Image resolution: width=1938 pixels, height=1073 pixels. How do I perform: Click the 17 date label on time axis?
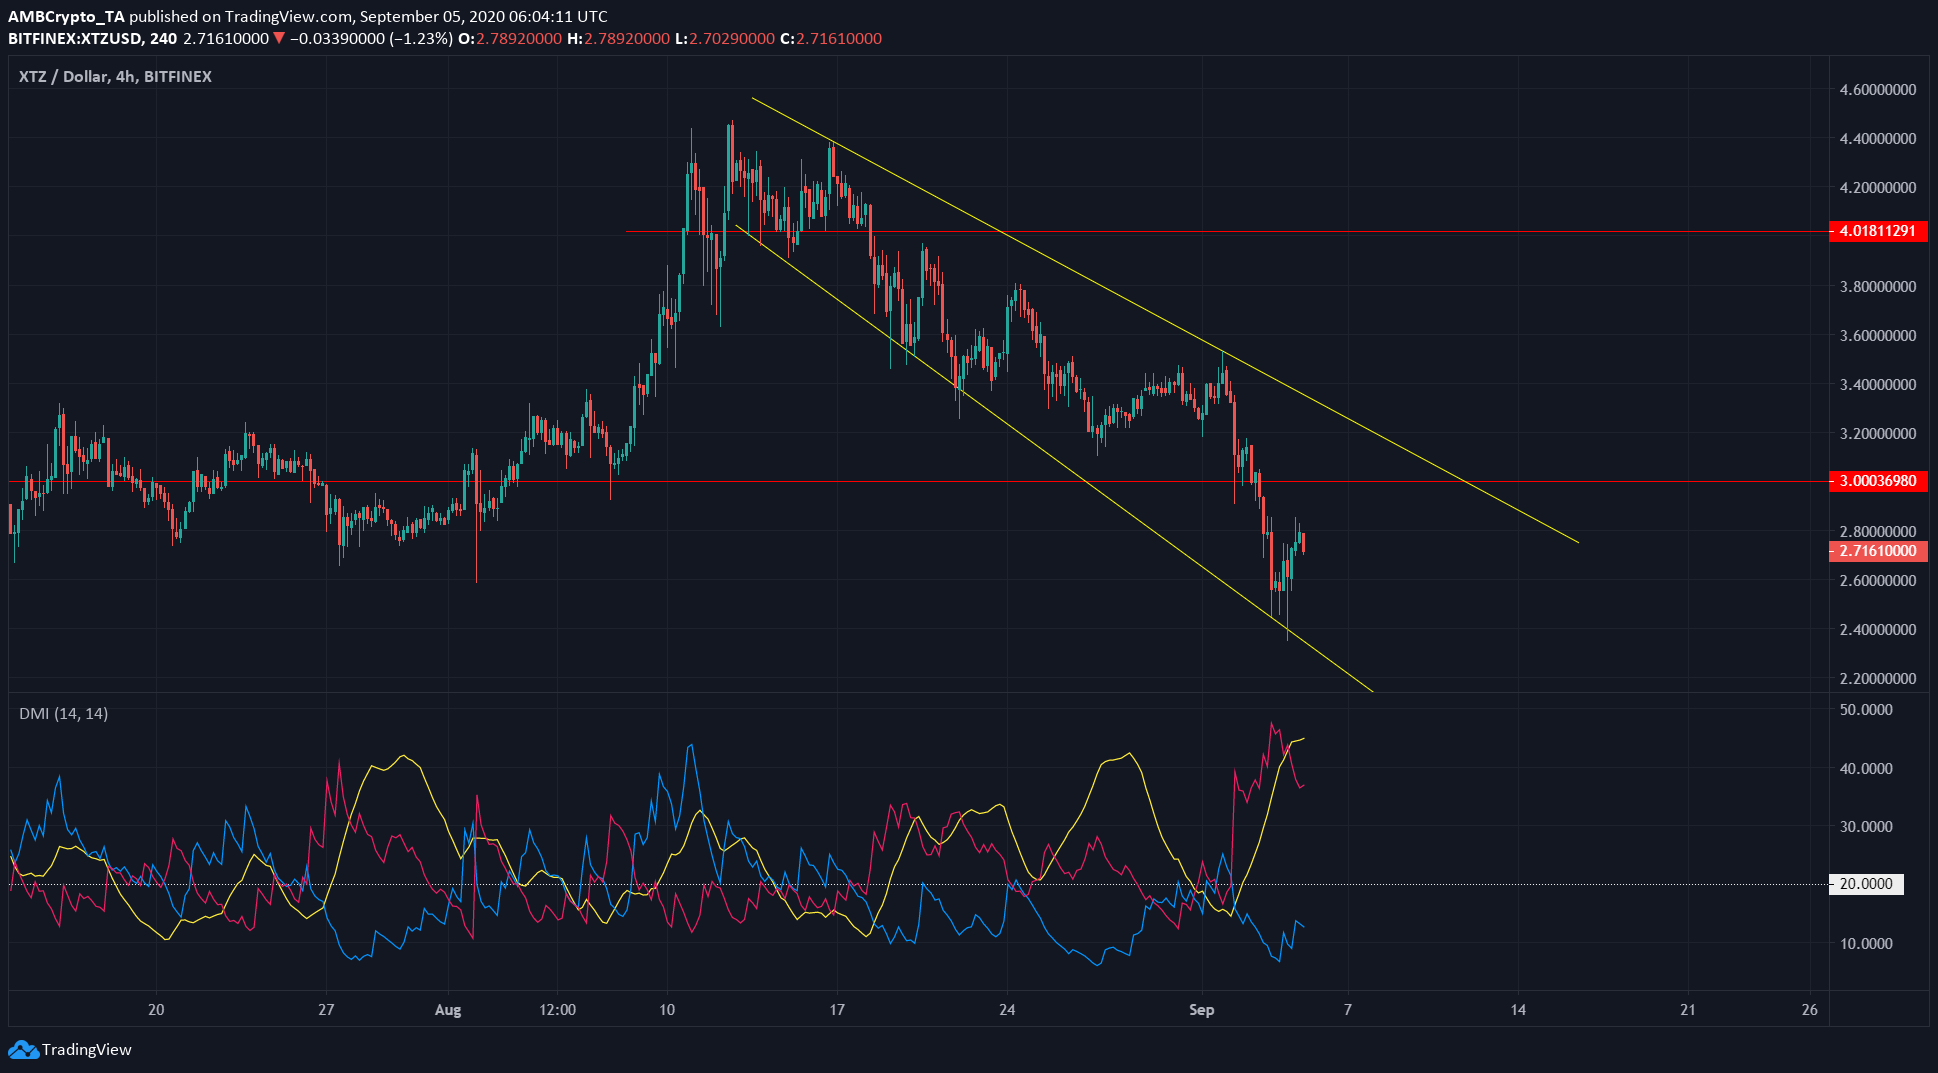(837, 1009)
